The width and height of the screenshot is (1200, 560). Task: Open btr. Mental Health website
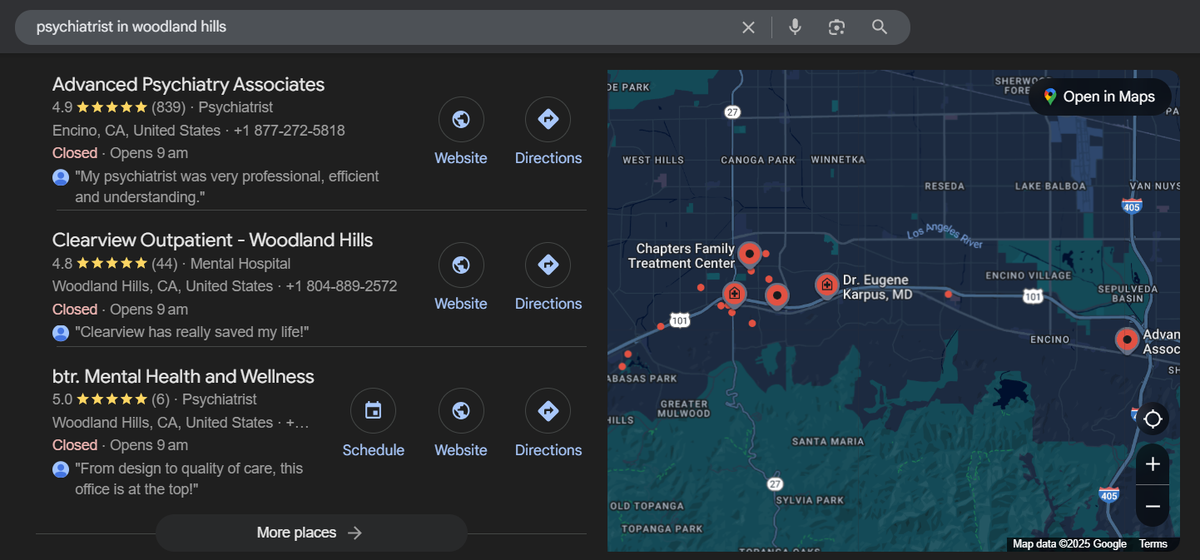pyautogui.click(x=461, y=412)
